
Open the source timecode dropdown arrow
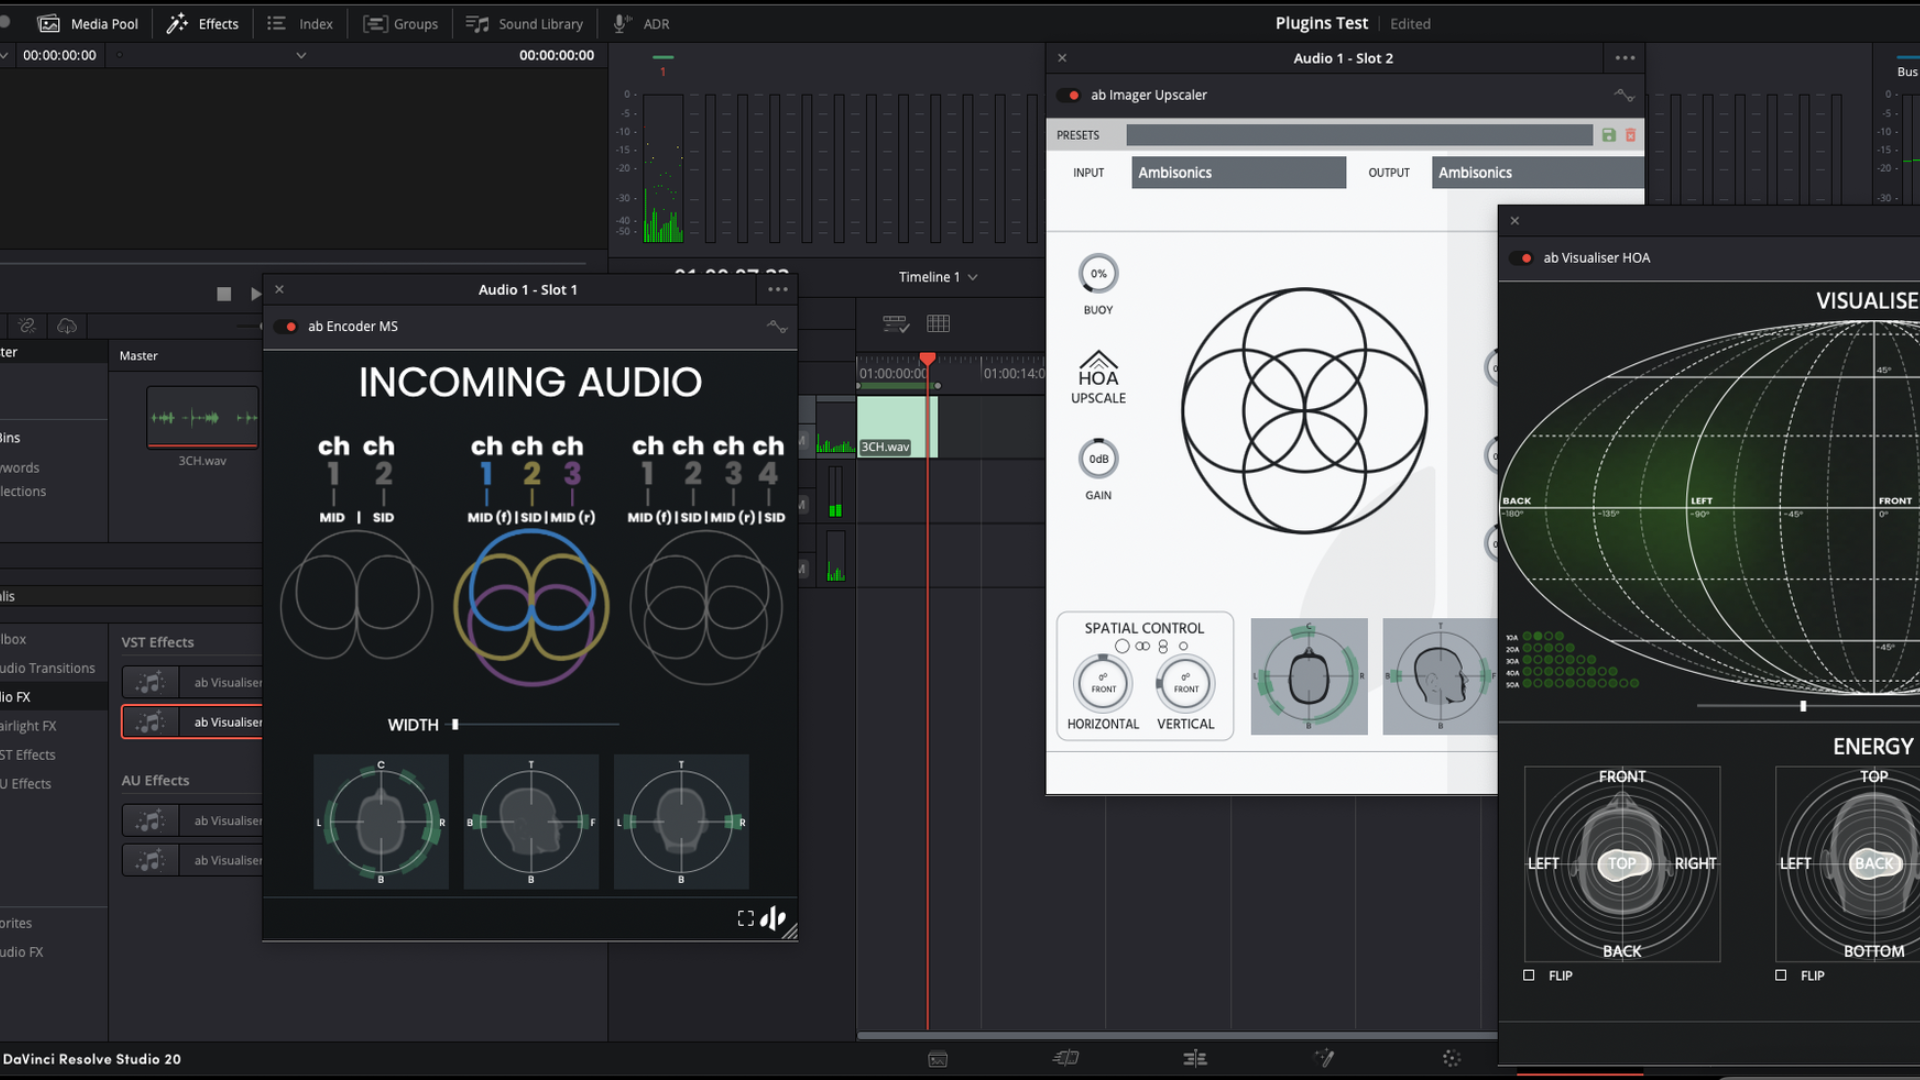tap(4, 56)
